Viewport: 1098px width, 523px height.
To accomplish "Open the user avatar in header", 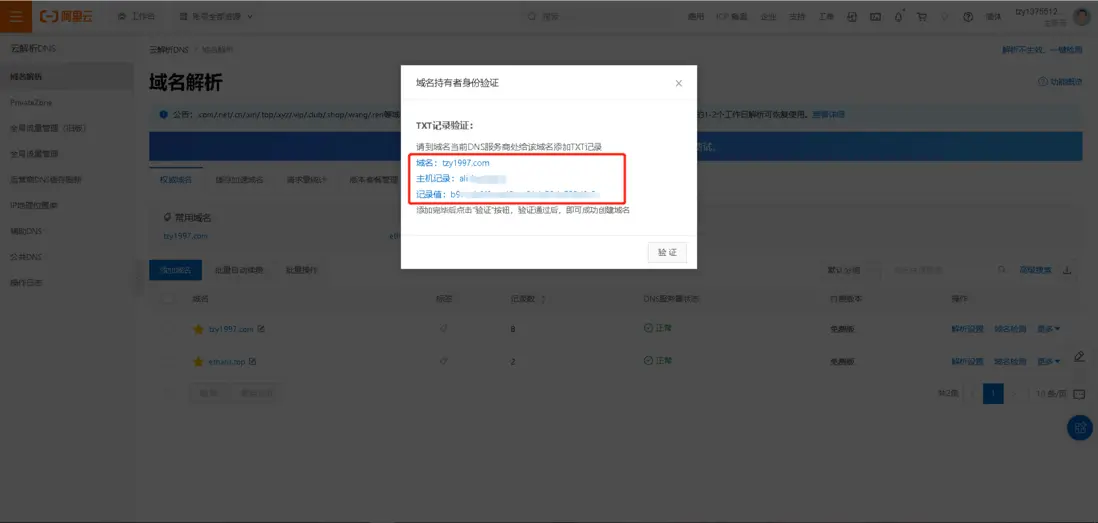I will [1083, 16].
